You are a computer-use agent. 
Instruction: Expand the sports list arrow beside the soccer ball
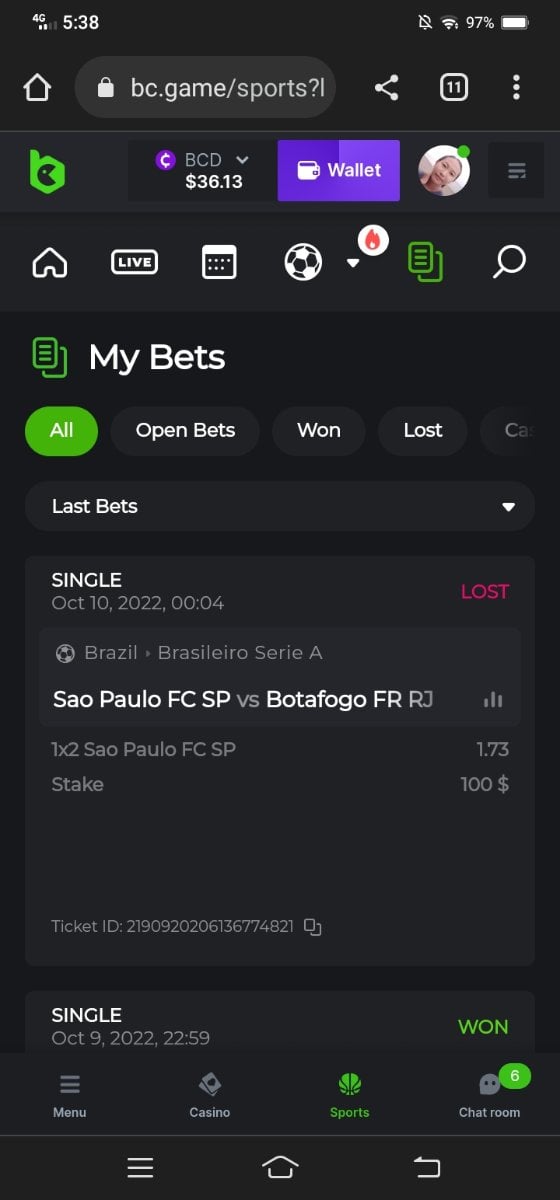click(352, 263)
